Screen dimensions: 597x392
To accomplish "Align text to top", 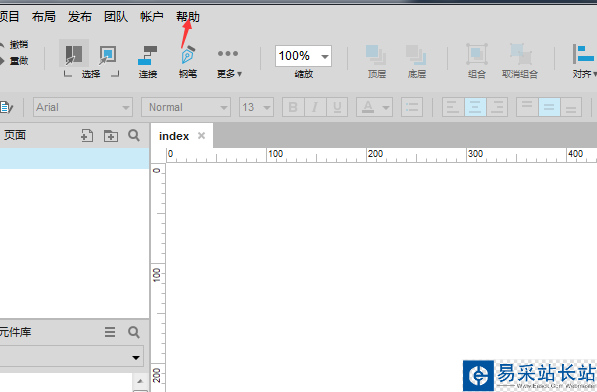I will (x=527, y=107).
